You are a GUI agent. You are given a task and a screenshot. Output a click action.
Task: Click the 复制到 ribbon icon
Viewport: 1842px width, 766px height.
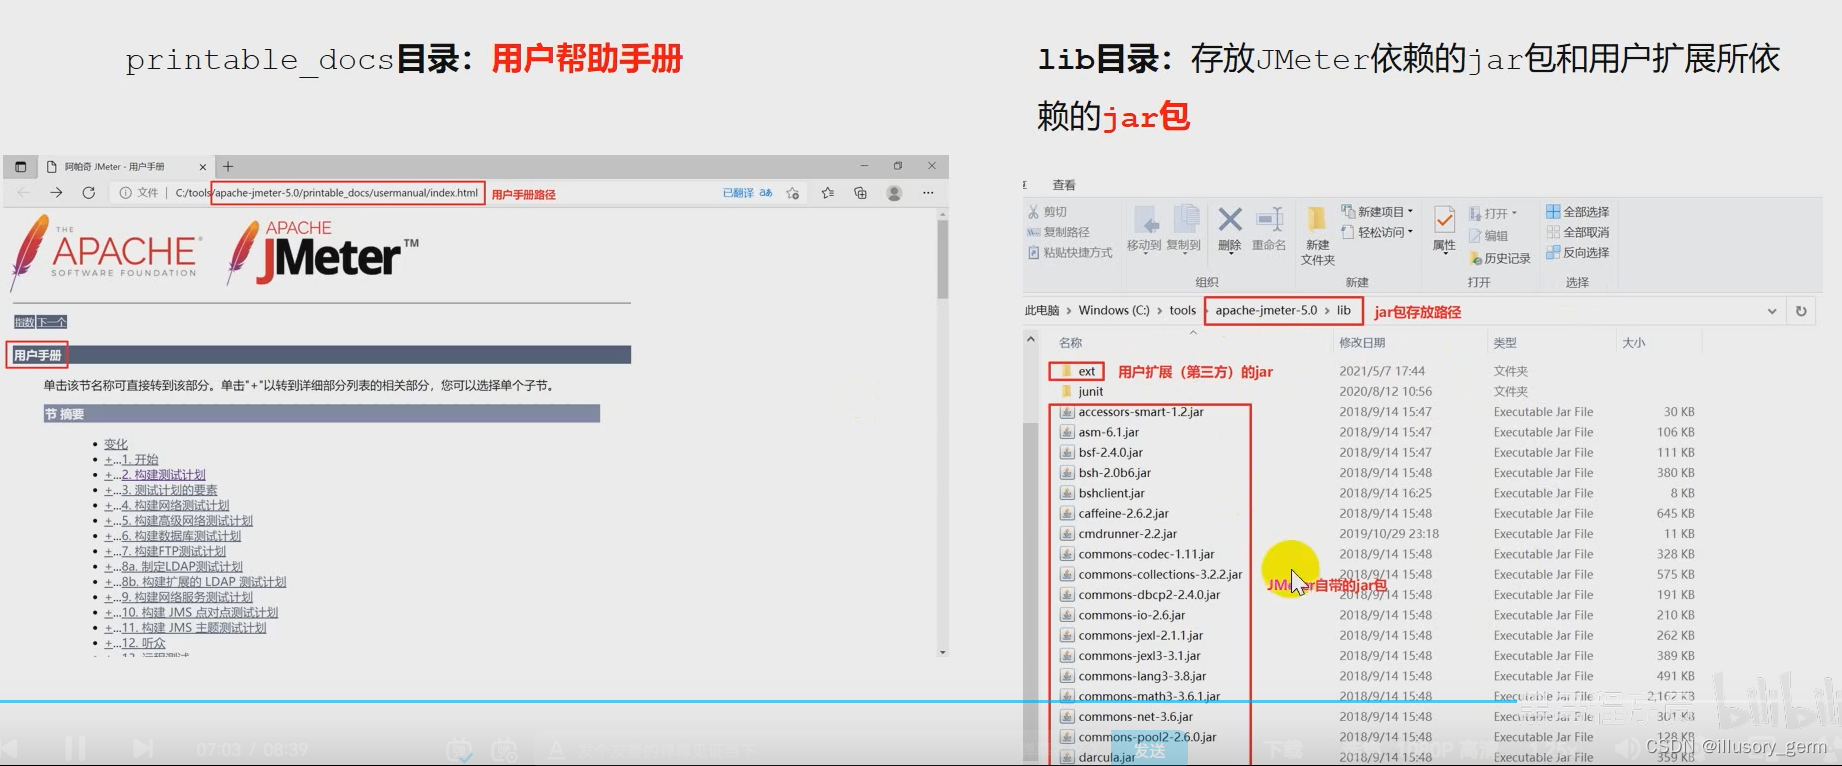1186,221
